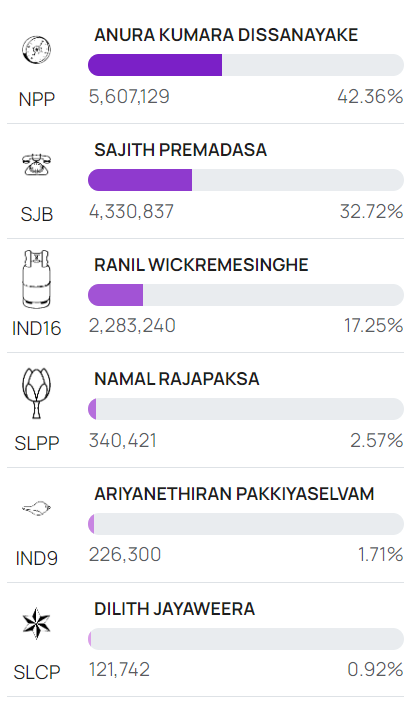The image size is (420, 711).
Task: Click the IND16 gas cylinder symbol
Action: point(36,279)
